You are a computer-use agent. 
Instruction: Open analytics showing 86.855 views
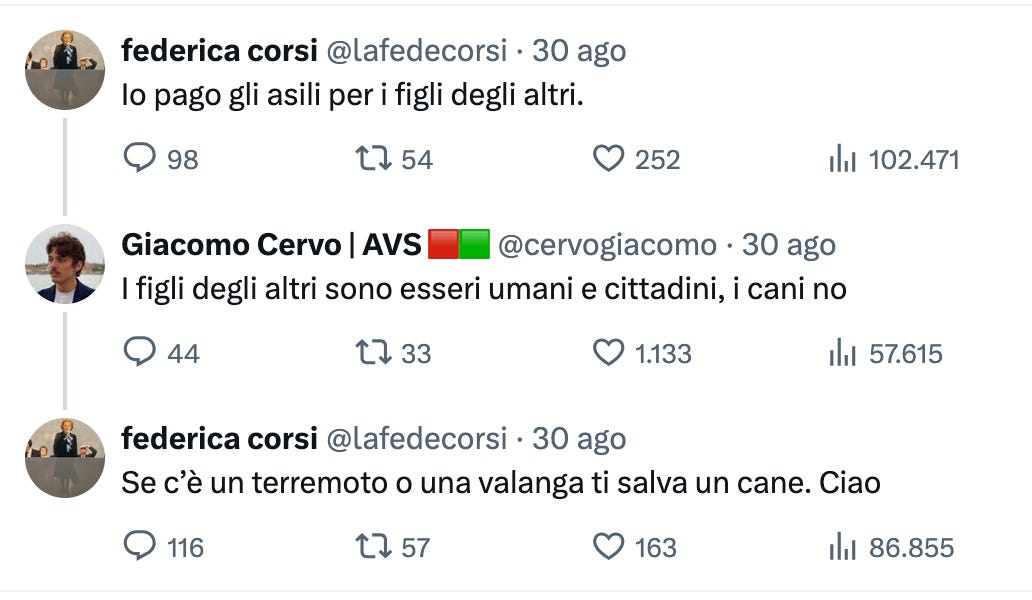click(x=842, y=547)
